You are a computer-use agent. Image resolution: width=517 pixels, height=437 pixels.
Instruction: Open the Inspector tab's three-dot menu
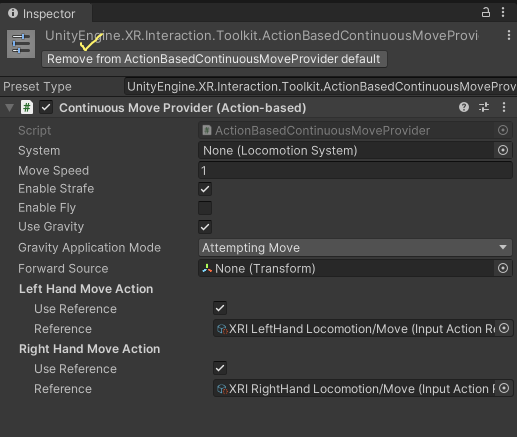point(503,13)
